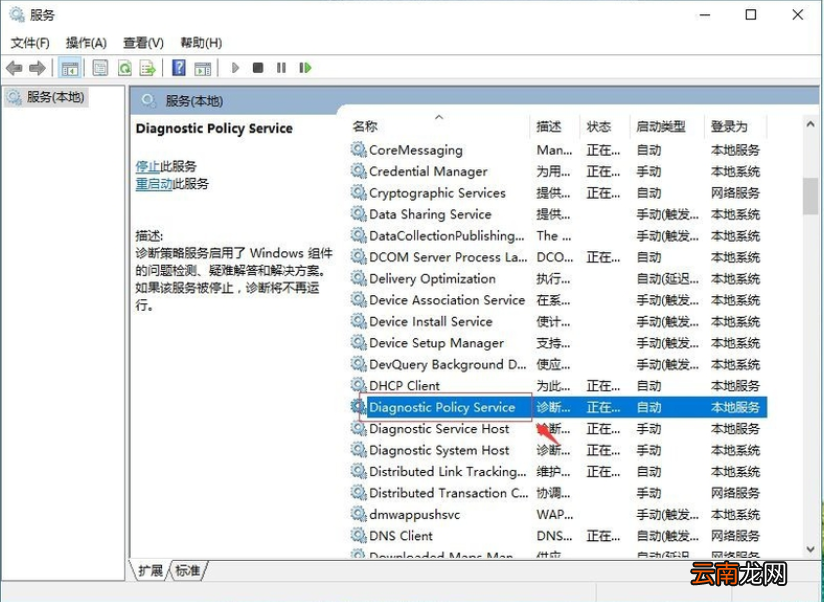824x602 pixels.
Task: Select 服务(本地) in the left tree
Action: click(46, 97)
